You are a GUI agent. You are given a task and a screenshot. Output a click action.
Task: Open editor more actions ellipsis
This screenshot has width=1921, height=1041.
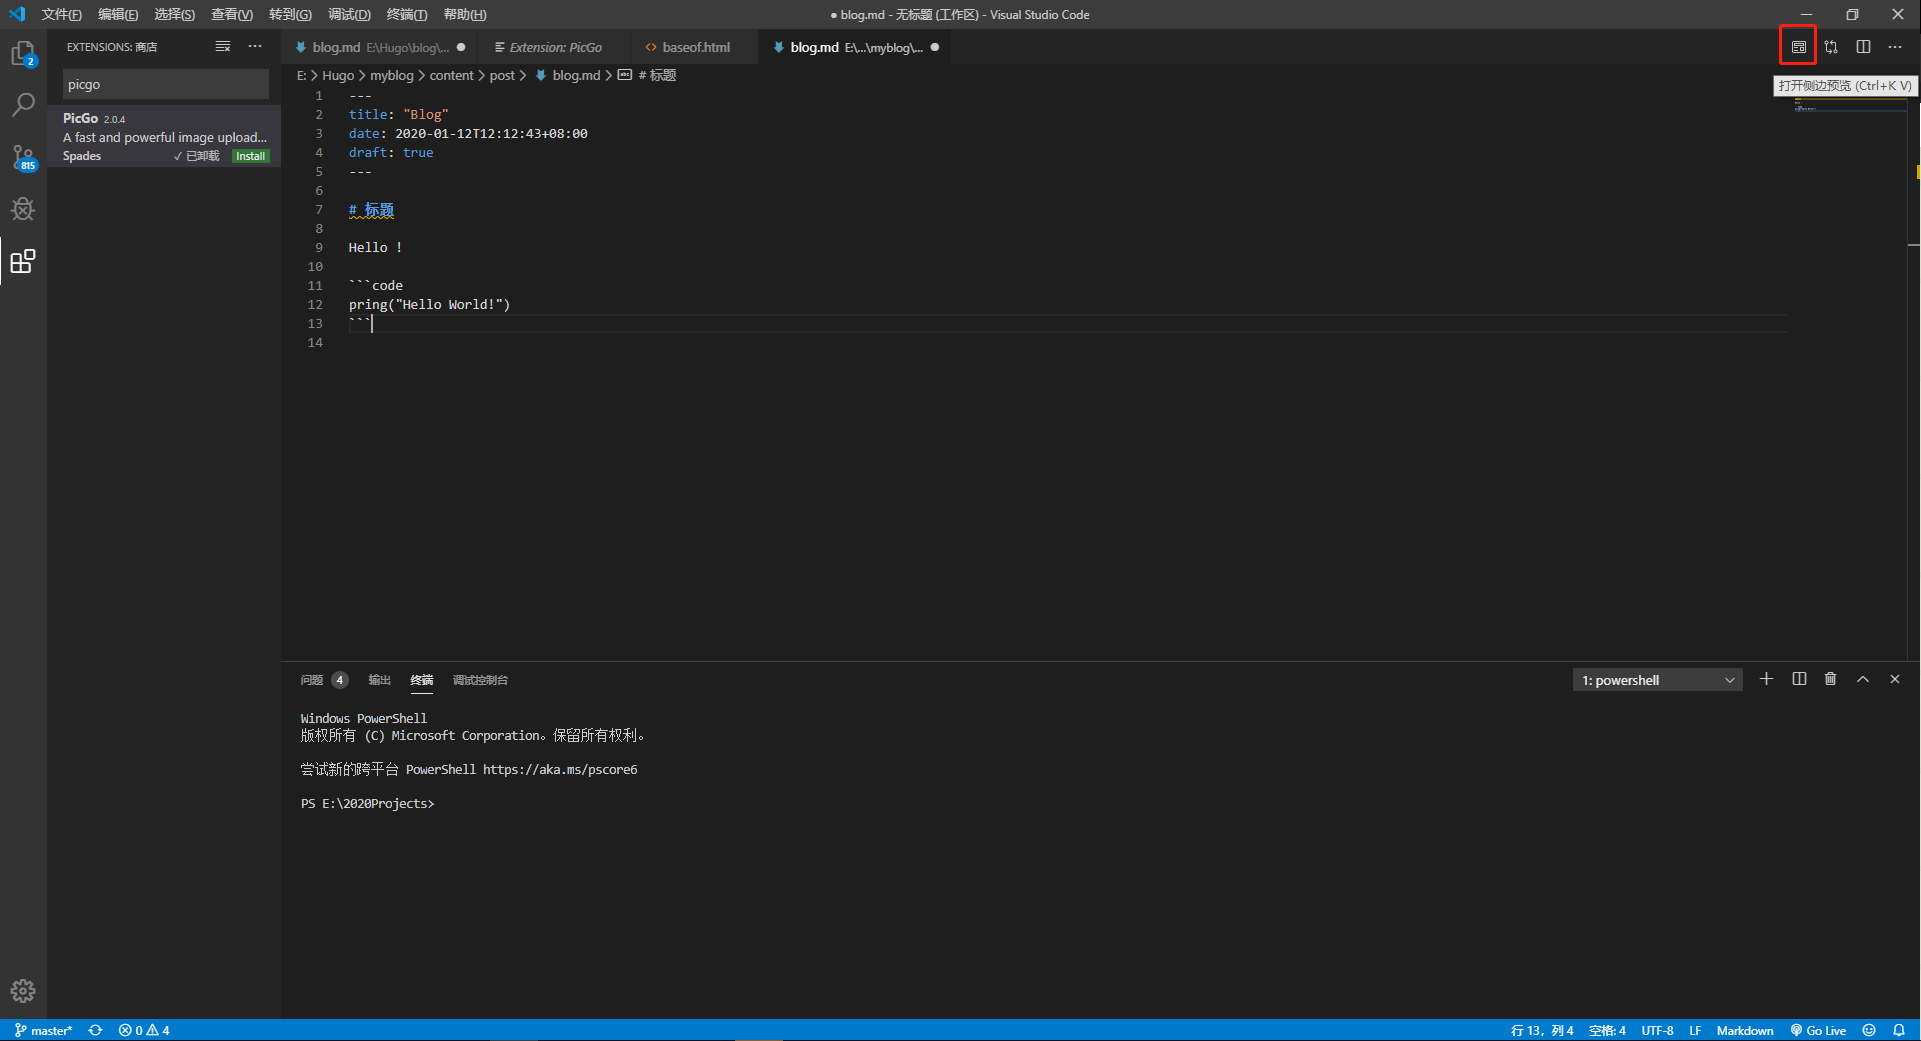pyautogui.click(x=1895, y=47)
